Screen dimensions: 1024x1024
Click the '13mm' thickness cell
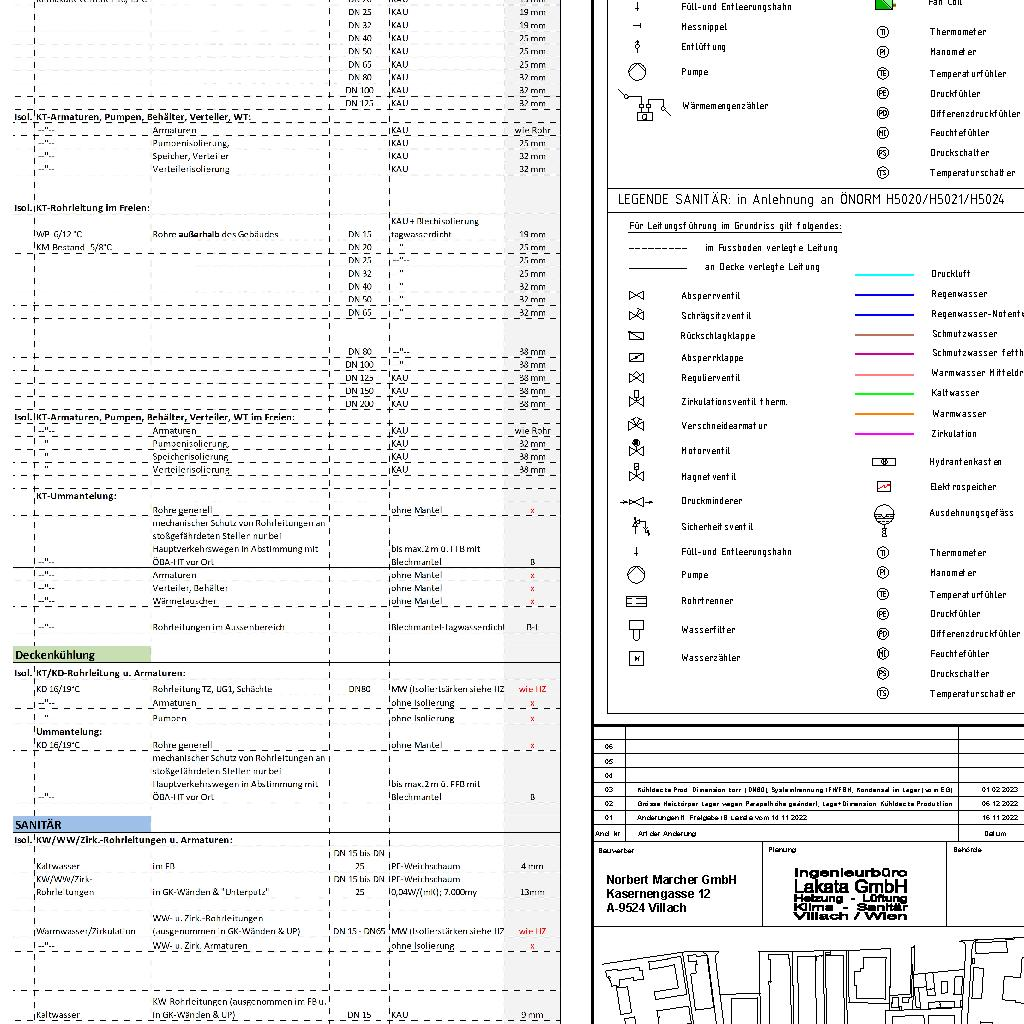[x=532, y=892]
